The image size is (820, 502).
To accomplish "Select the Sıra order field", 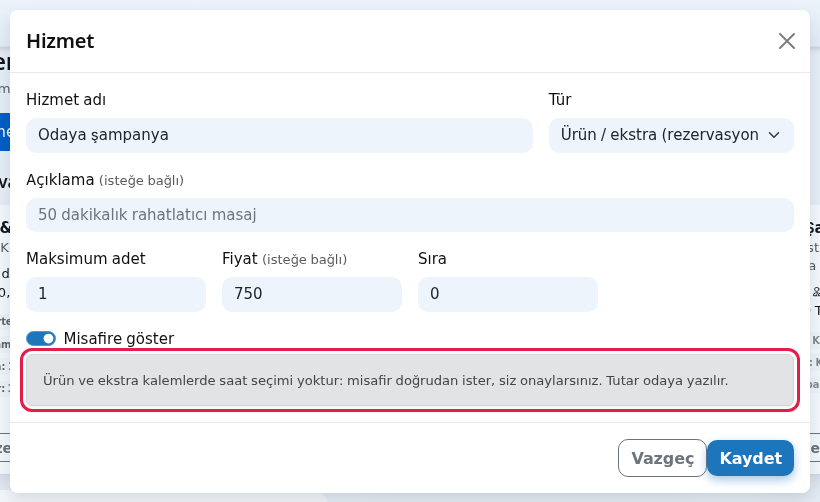I will tap(508, 294).
